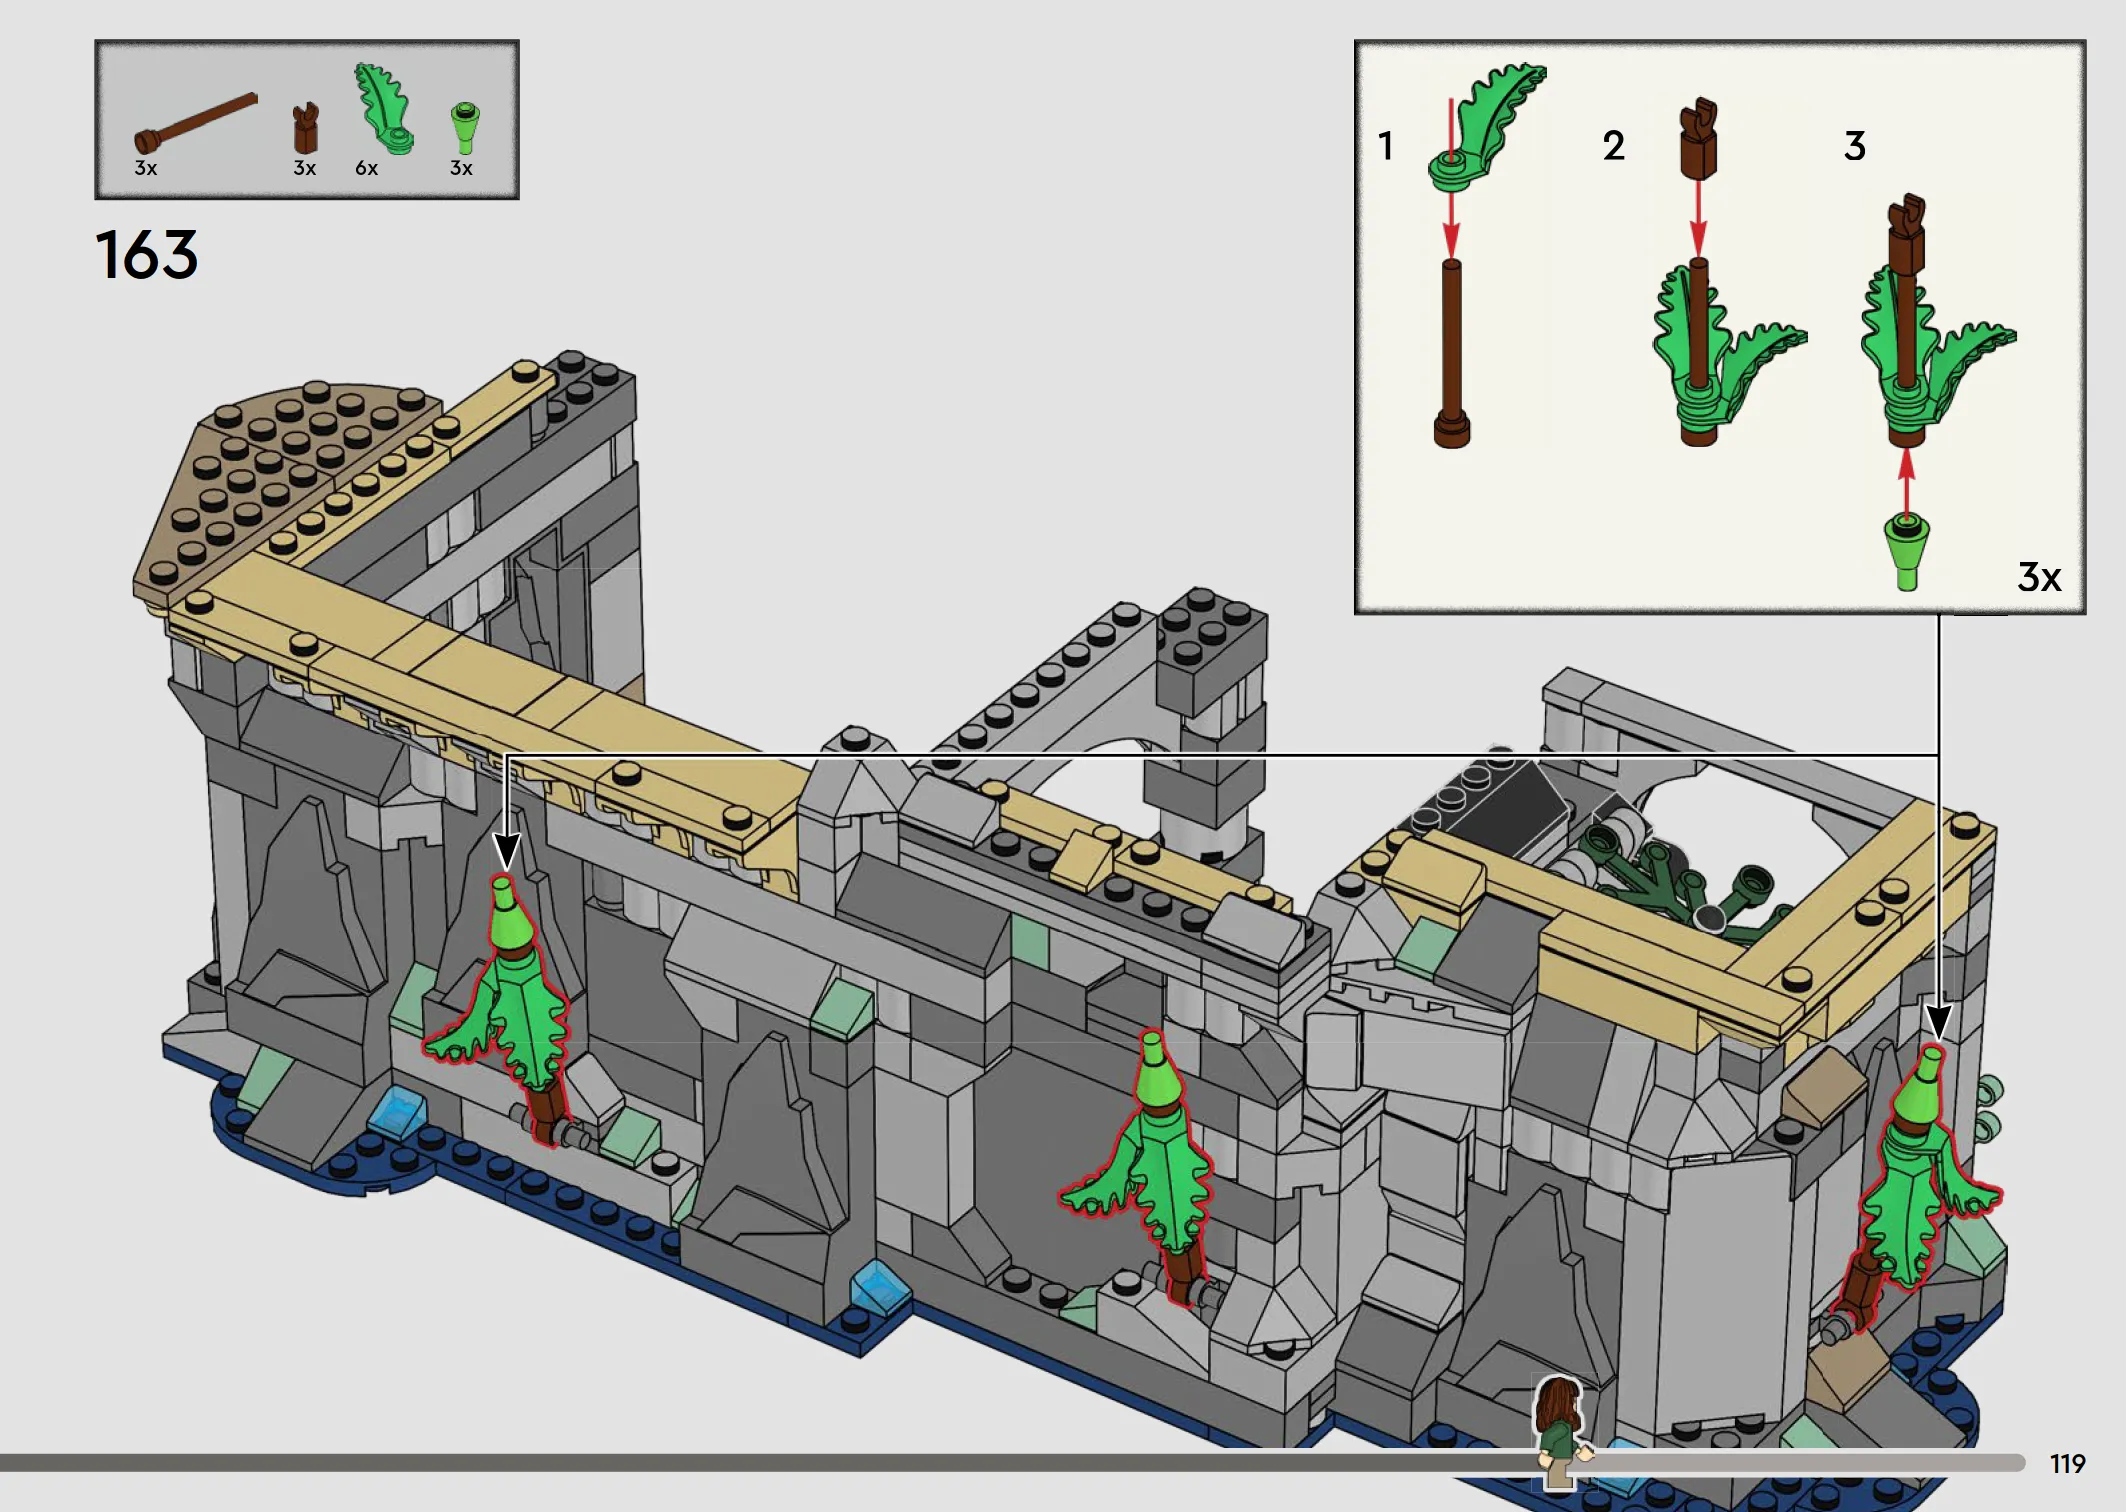Click the brown bar piece in parts list
The height and width of the screenshot is (1512, 2126).
196,124
